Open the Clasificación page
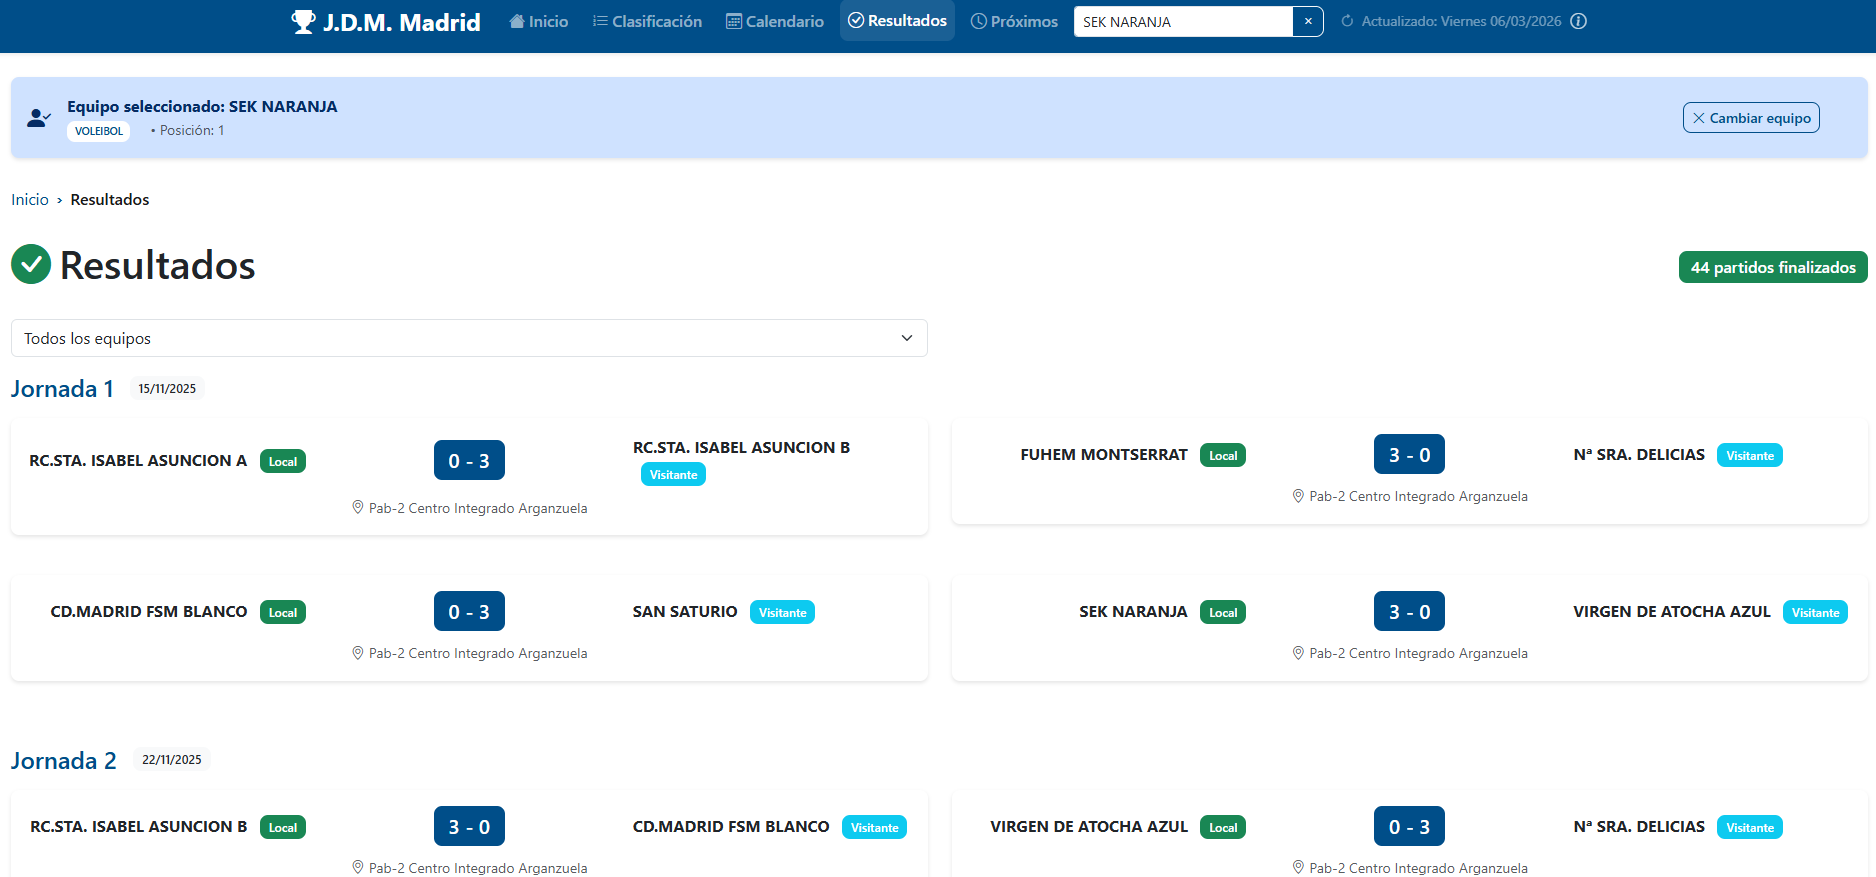1876x877 pixels. coord(647,21)
